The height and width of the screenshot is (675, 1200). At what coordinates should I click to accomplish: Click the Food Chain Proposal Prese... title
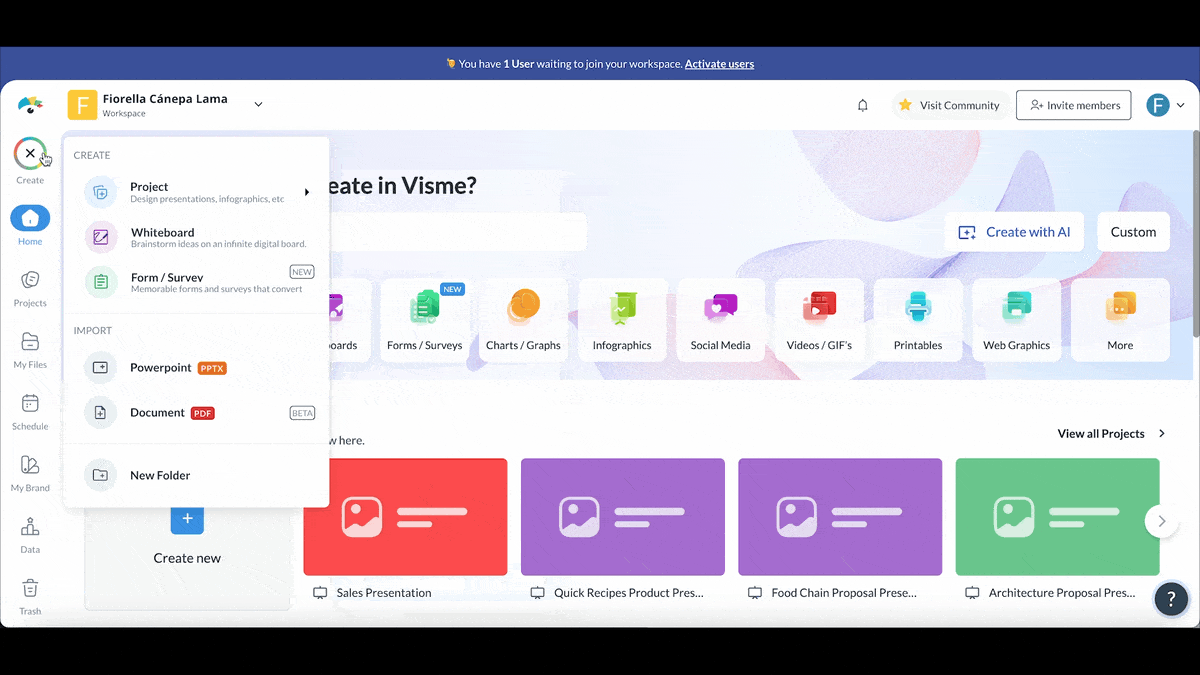pyautogui.click(x=844, y=593)
